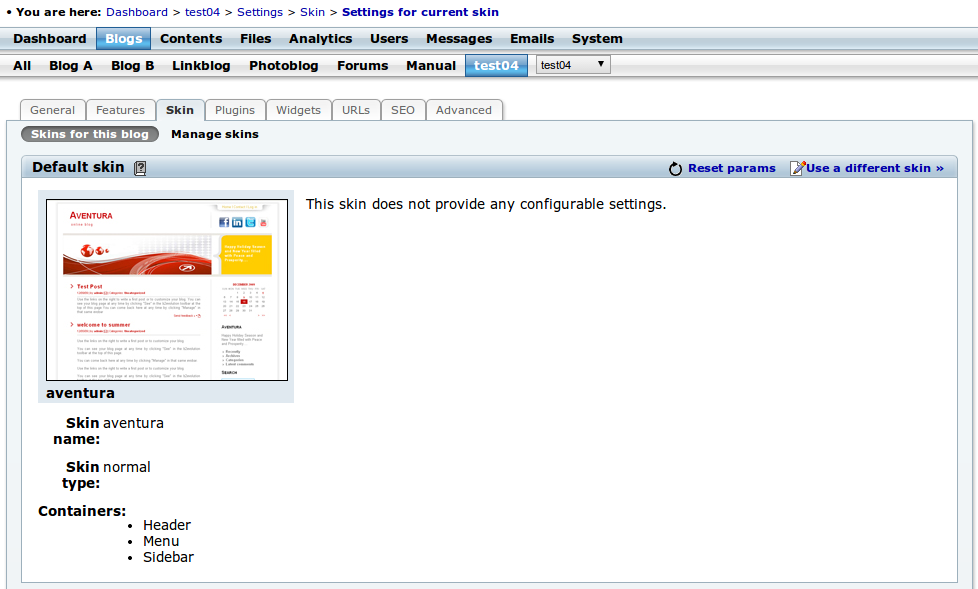This screenshot has width=978, height=589.
Task: Select the highlighted test04 blog tab
Action: 496,66
